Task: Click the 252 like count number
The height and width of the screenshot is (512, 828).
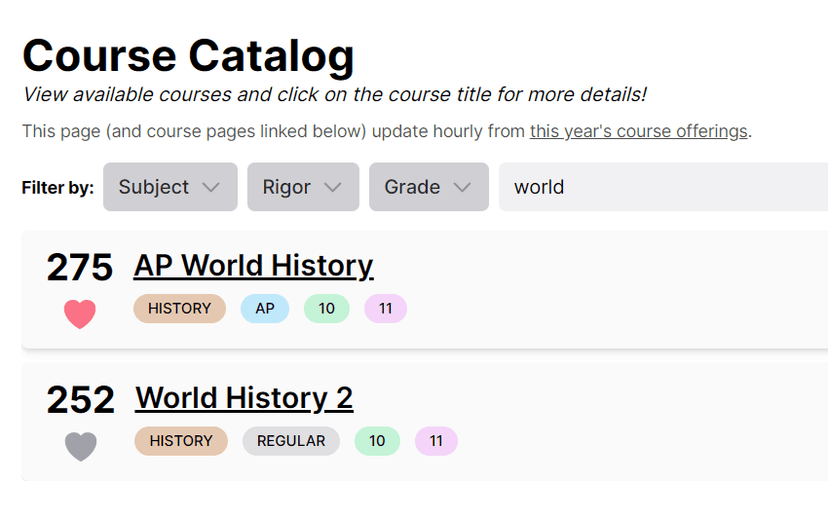Action: click(x=80, y=400)
